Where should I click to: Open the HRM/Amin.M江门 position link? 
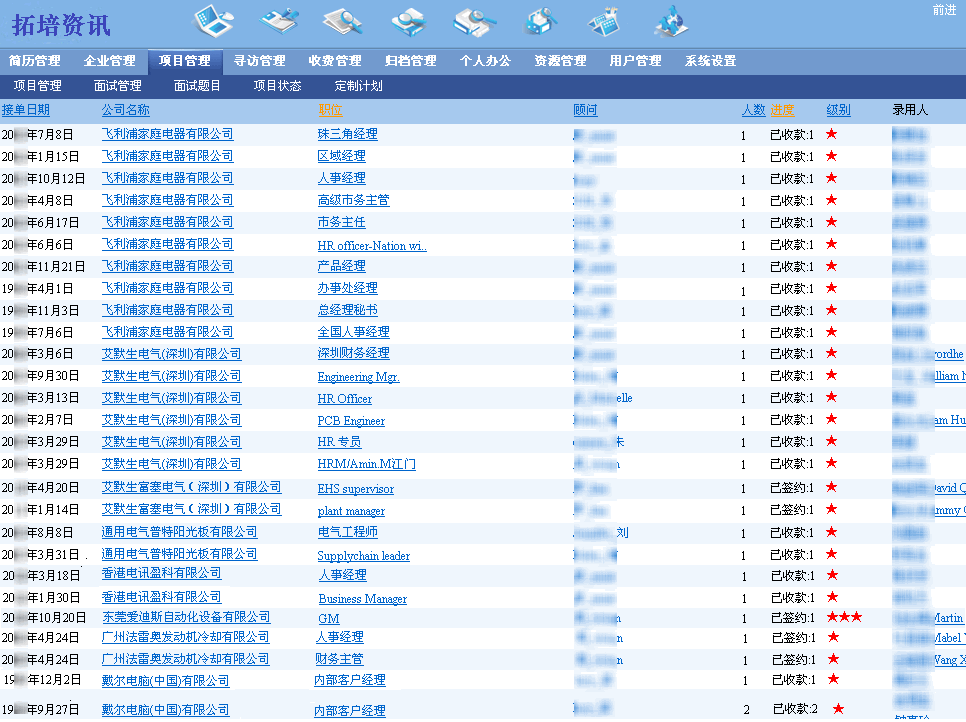(x=367, y=464)
